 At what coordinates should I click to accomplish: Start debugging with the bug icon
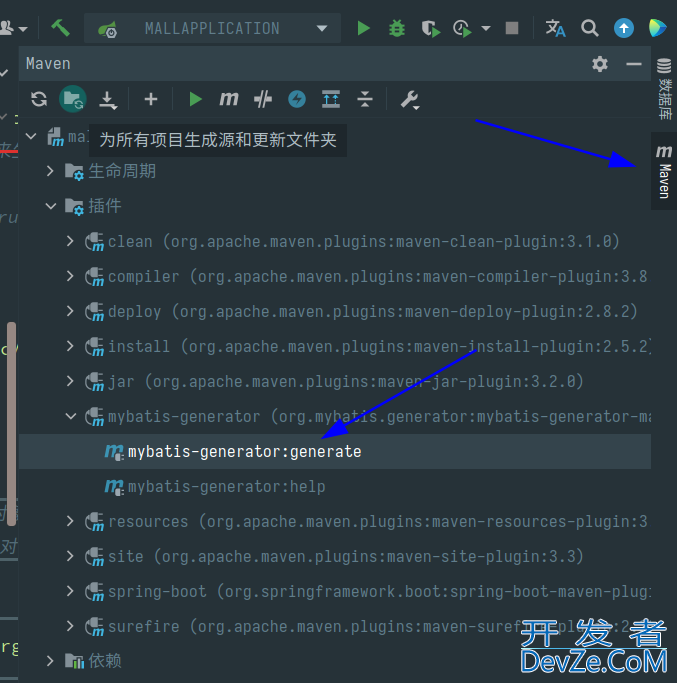pyautogui.click(x=396, y=28)
